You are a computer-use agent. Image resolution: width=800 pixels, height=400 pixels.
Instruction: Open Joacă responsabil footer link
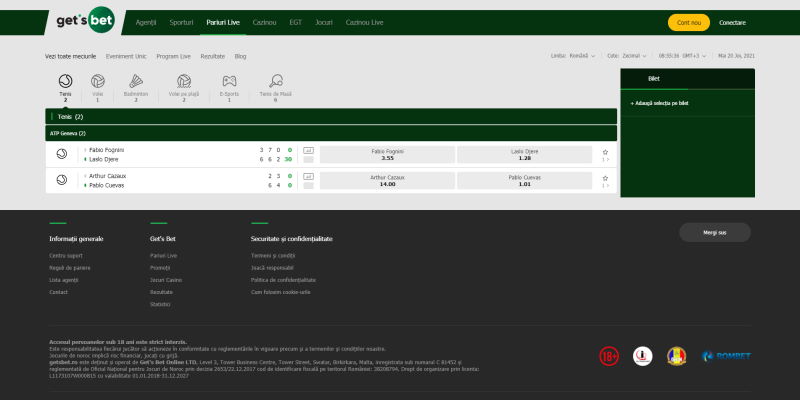[272, 268]
